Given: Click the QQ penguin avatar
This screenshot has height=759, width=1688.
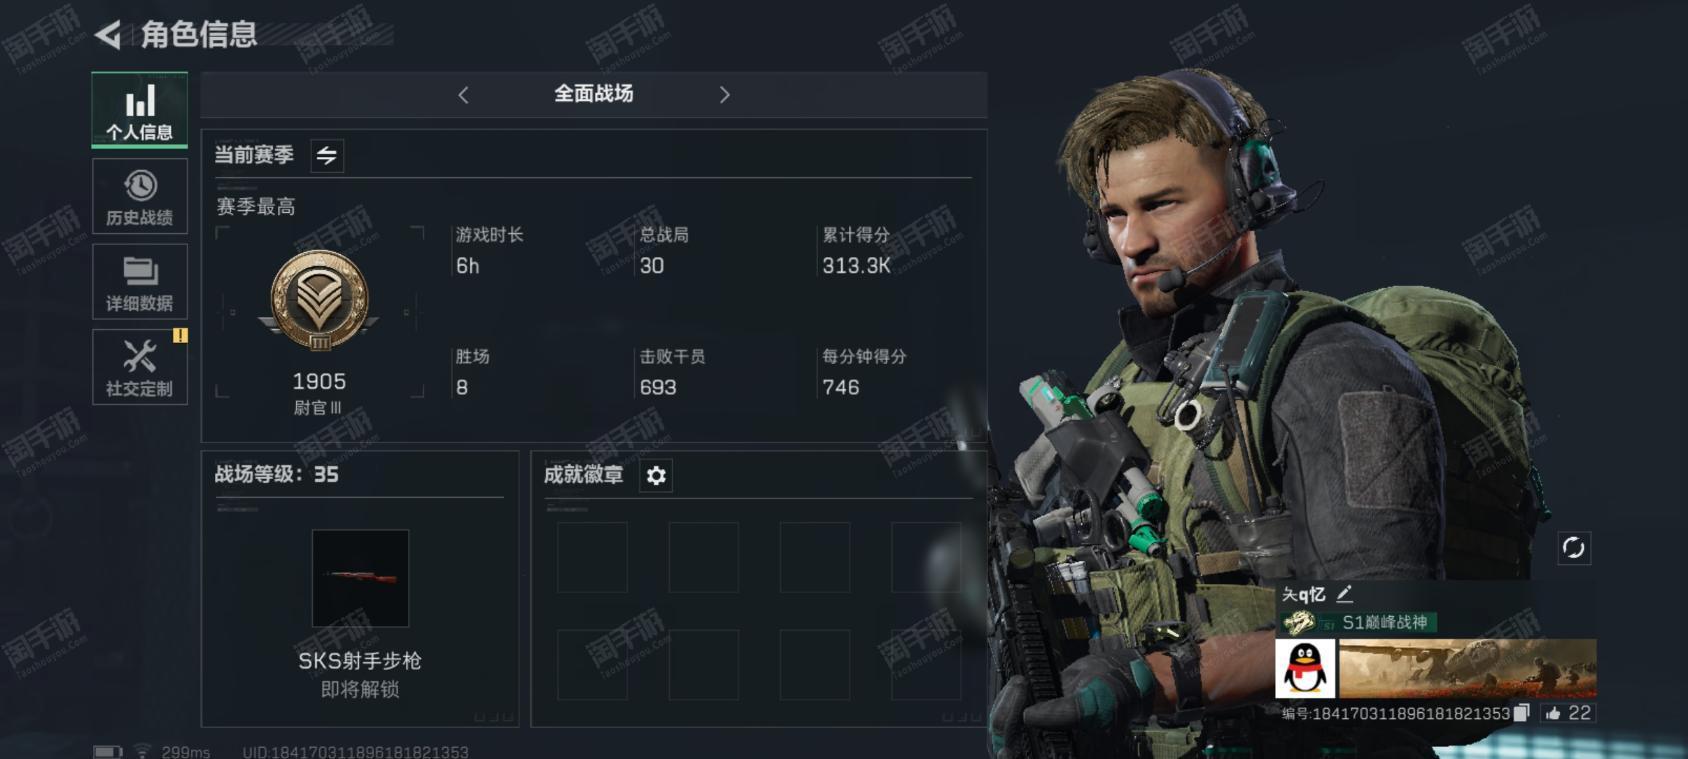Looking at the screenshot, I should 1306,668.
